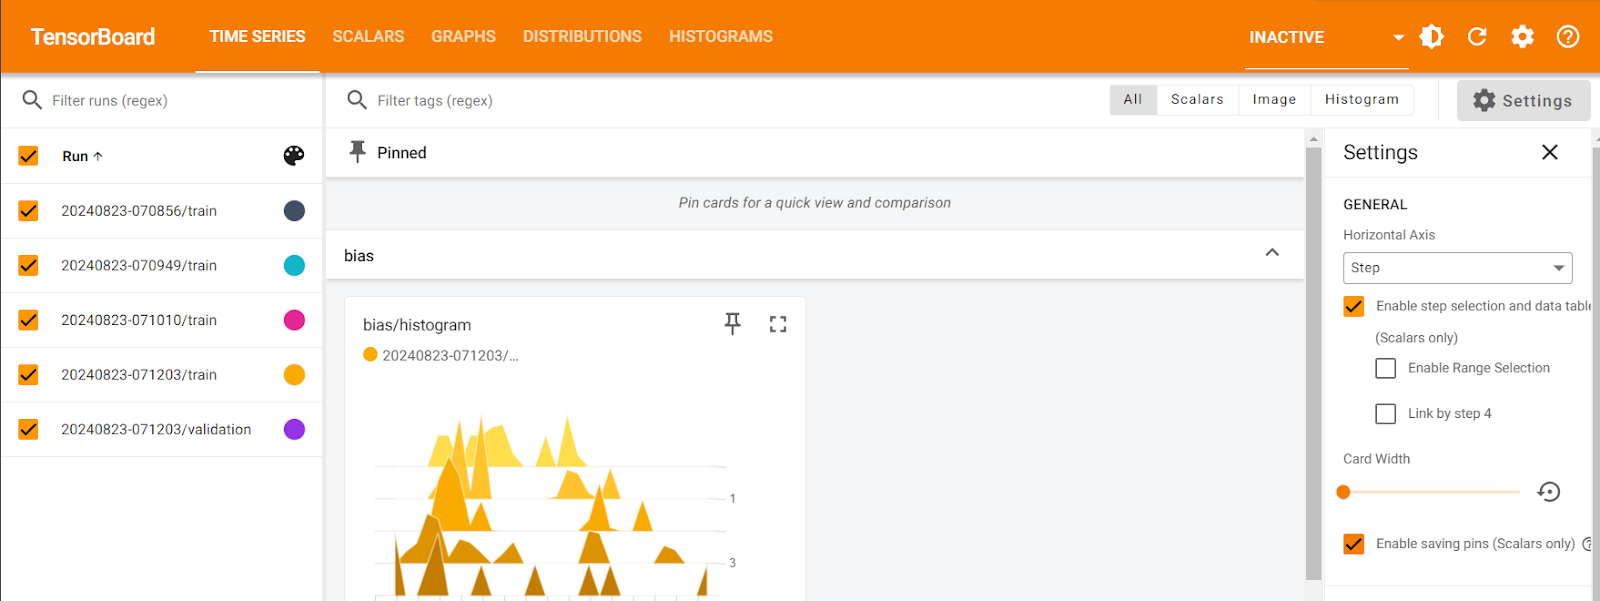
Task: Click purple swatch for 071203/validation
Action: coord(294,429)
